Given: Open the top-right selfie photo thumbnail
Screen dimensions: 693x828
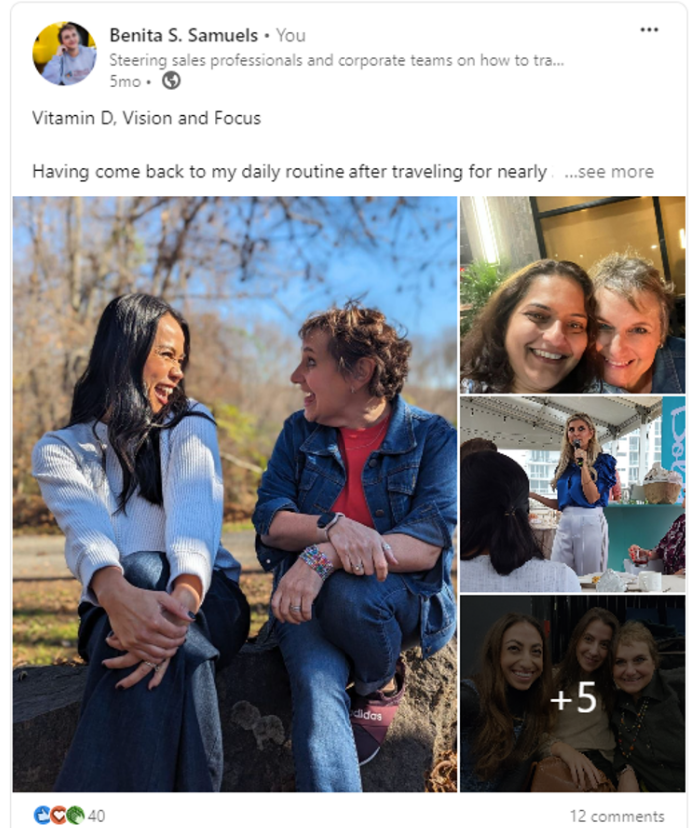Looking at the screenshot, I should (x=572, y=294).
